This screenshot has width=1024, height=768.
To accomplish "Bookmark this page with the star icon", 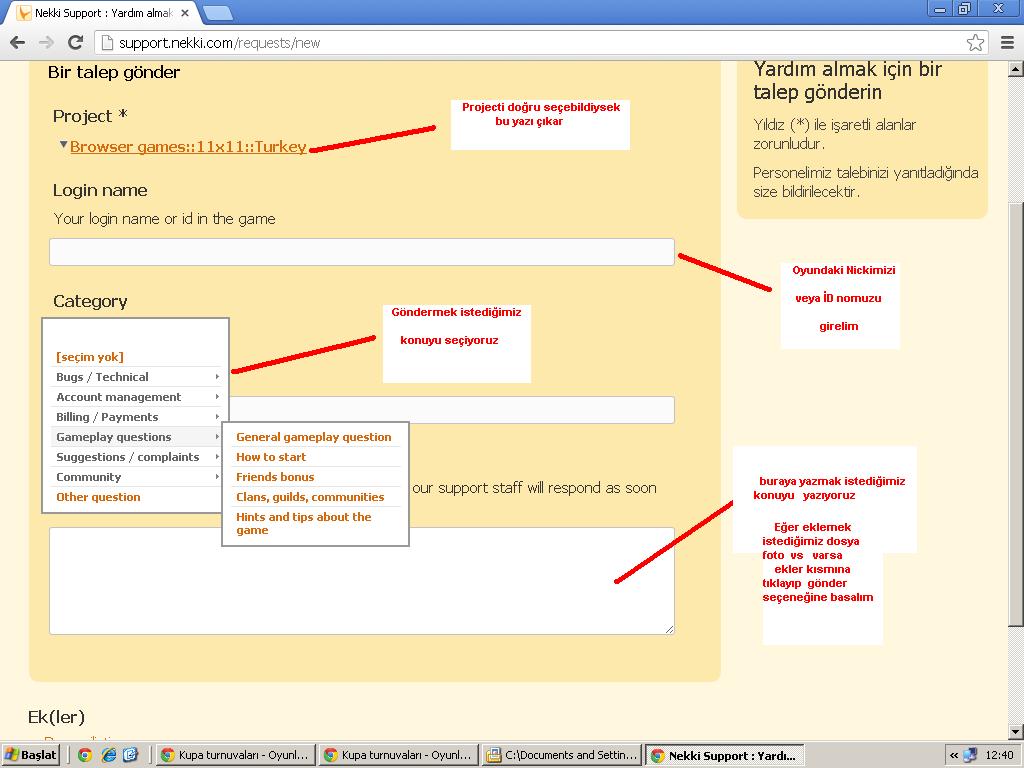I will coord(975,43).
